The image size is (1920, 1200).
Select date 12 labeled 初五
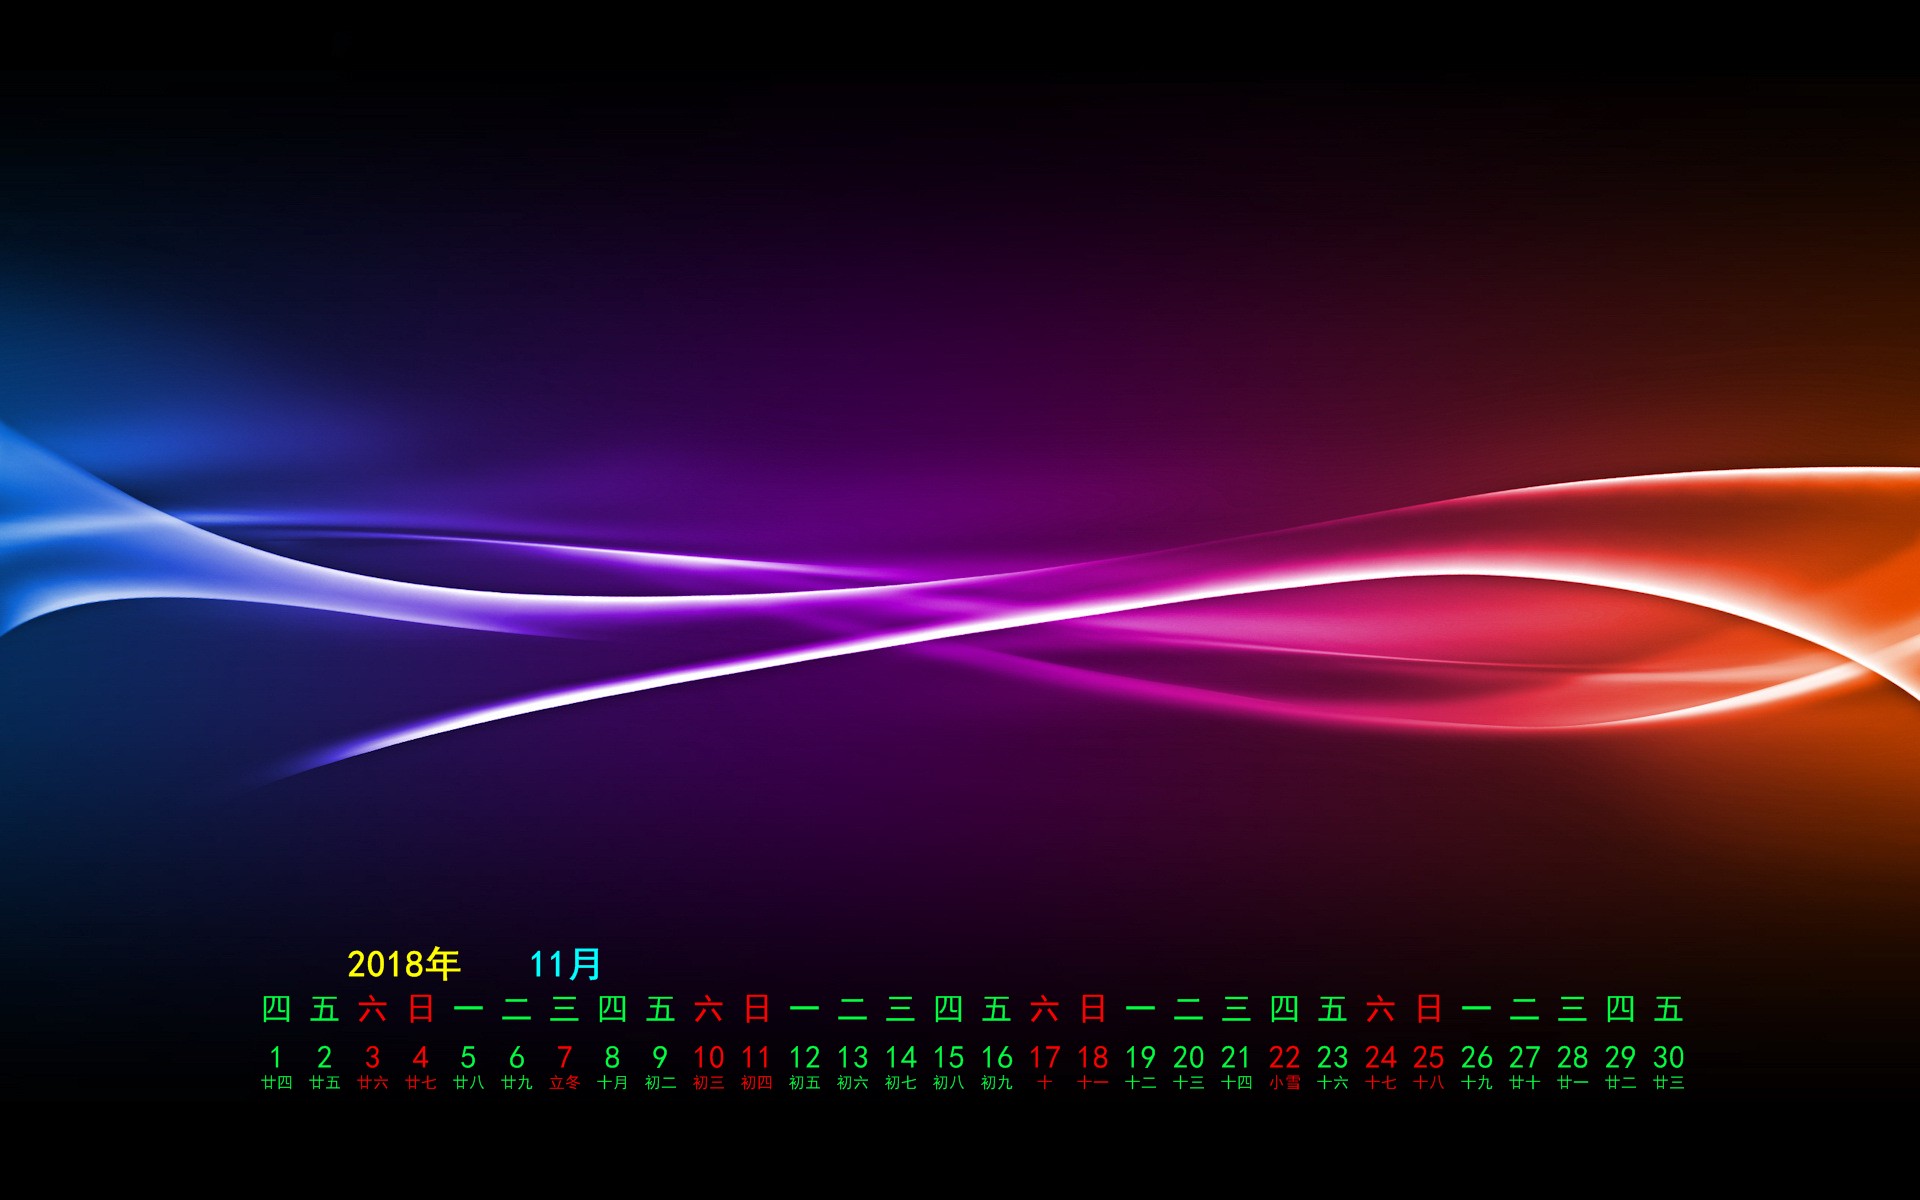[x=804, y=1058]
